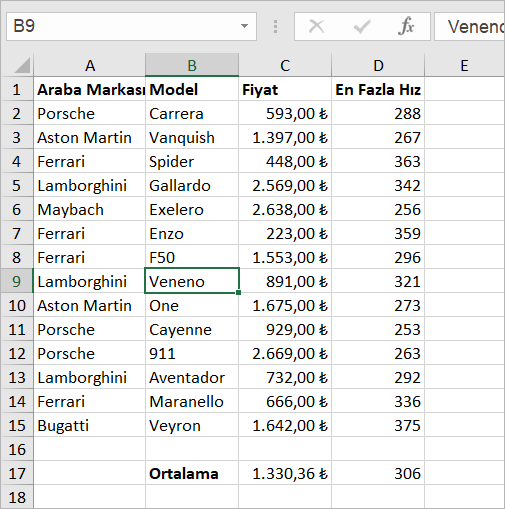Expand the Name Box dropdown arrow

click(244, 26)
